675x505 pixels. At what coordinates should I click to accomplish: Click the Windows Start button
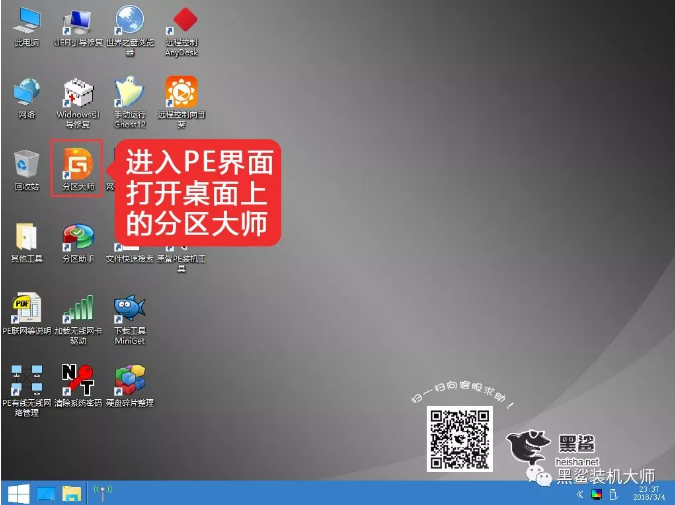pos(17,493)
